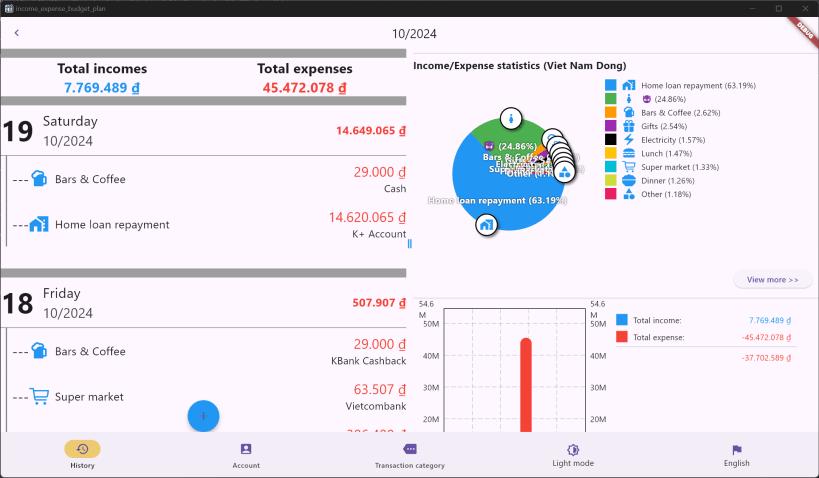Select Home loan repayment legend icon
The width and height of the screenshot is (819, 478).
(x=629, y=85)
